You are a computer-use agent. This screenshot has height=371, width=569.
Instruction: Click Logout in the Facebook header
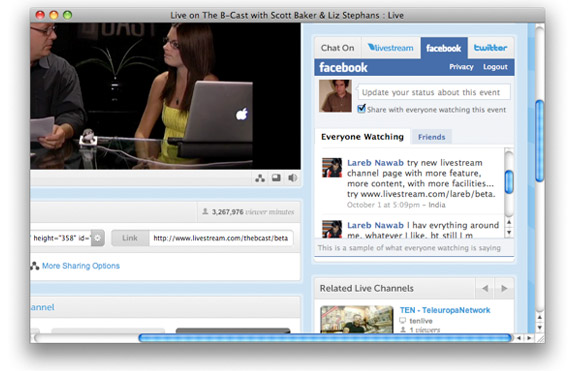click(495, 67)
